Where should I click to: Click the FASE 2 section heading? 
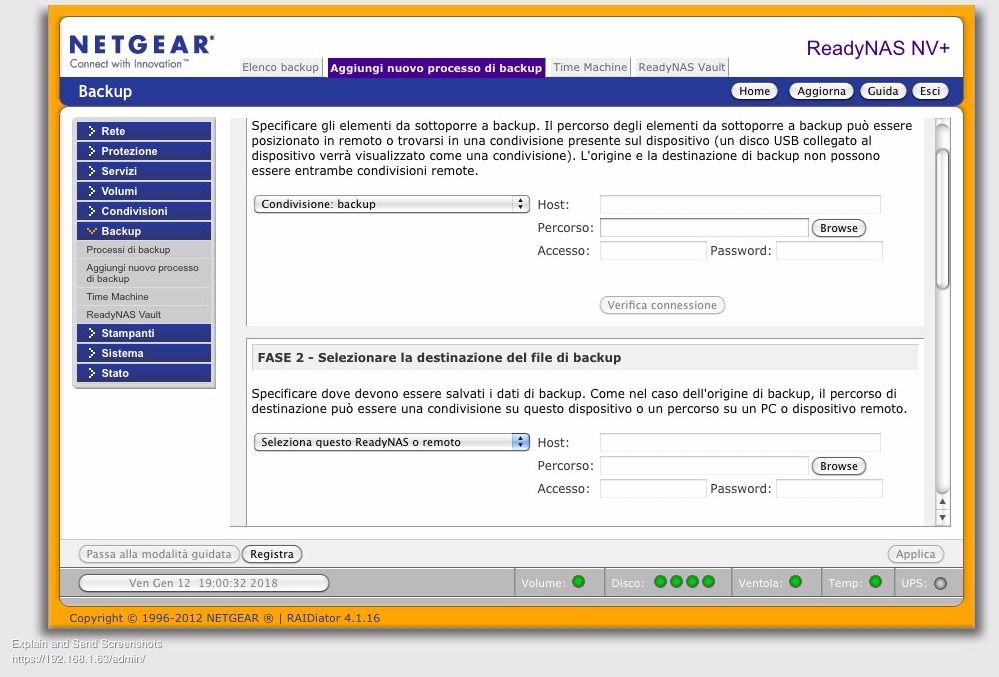439,358
